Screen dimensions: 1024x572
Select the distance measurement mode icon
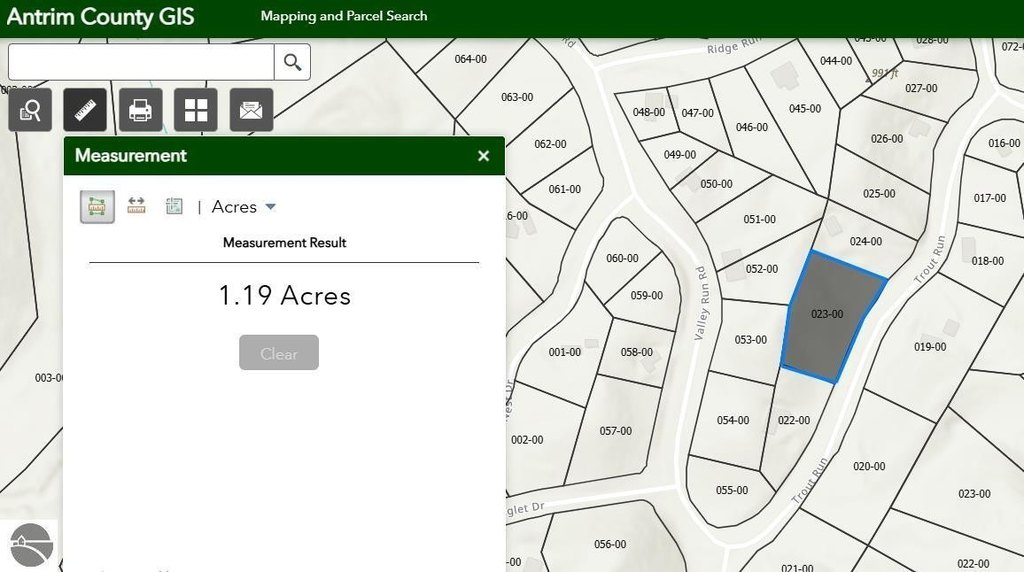click(136, 206)
